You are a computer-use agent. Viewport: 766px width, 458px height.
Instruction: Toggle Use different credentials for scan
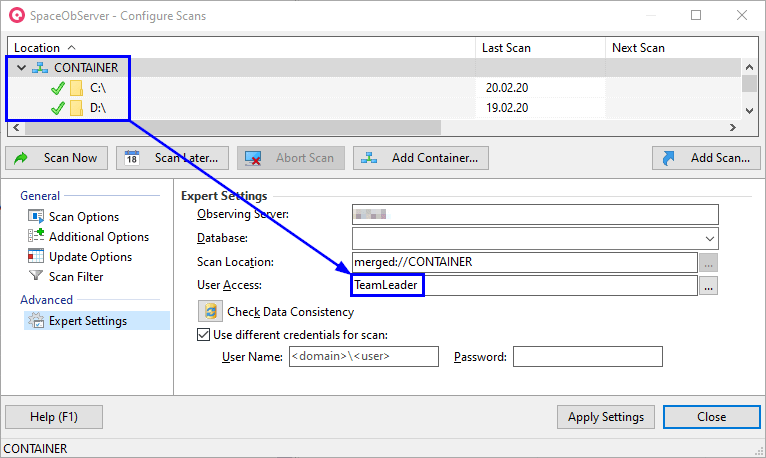click(x=204, y=335)
